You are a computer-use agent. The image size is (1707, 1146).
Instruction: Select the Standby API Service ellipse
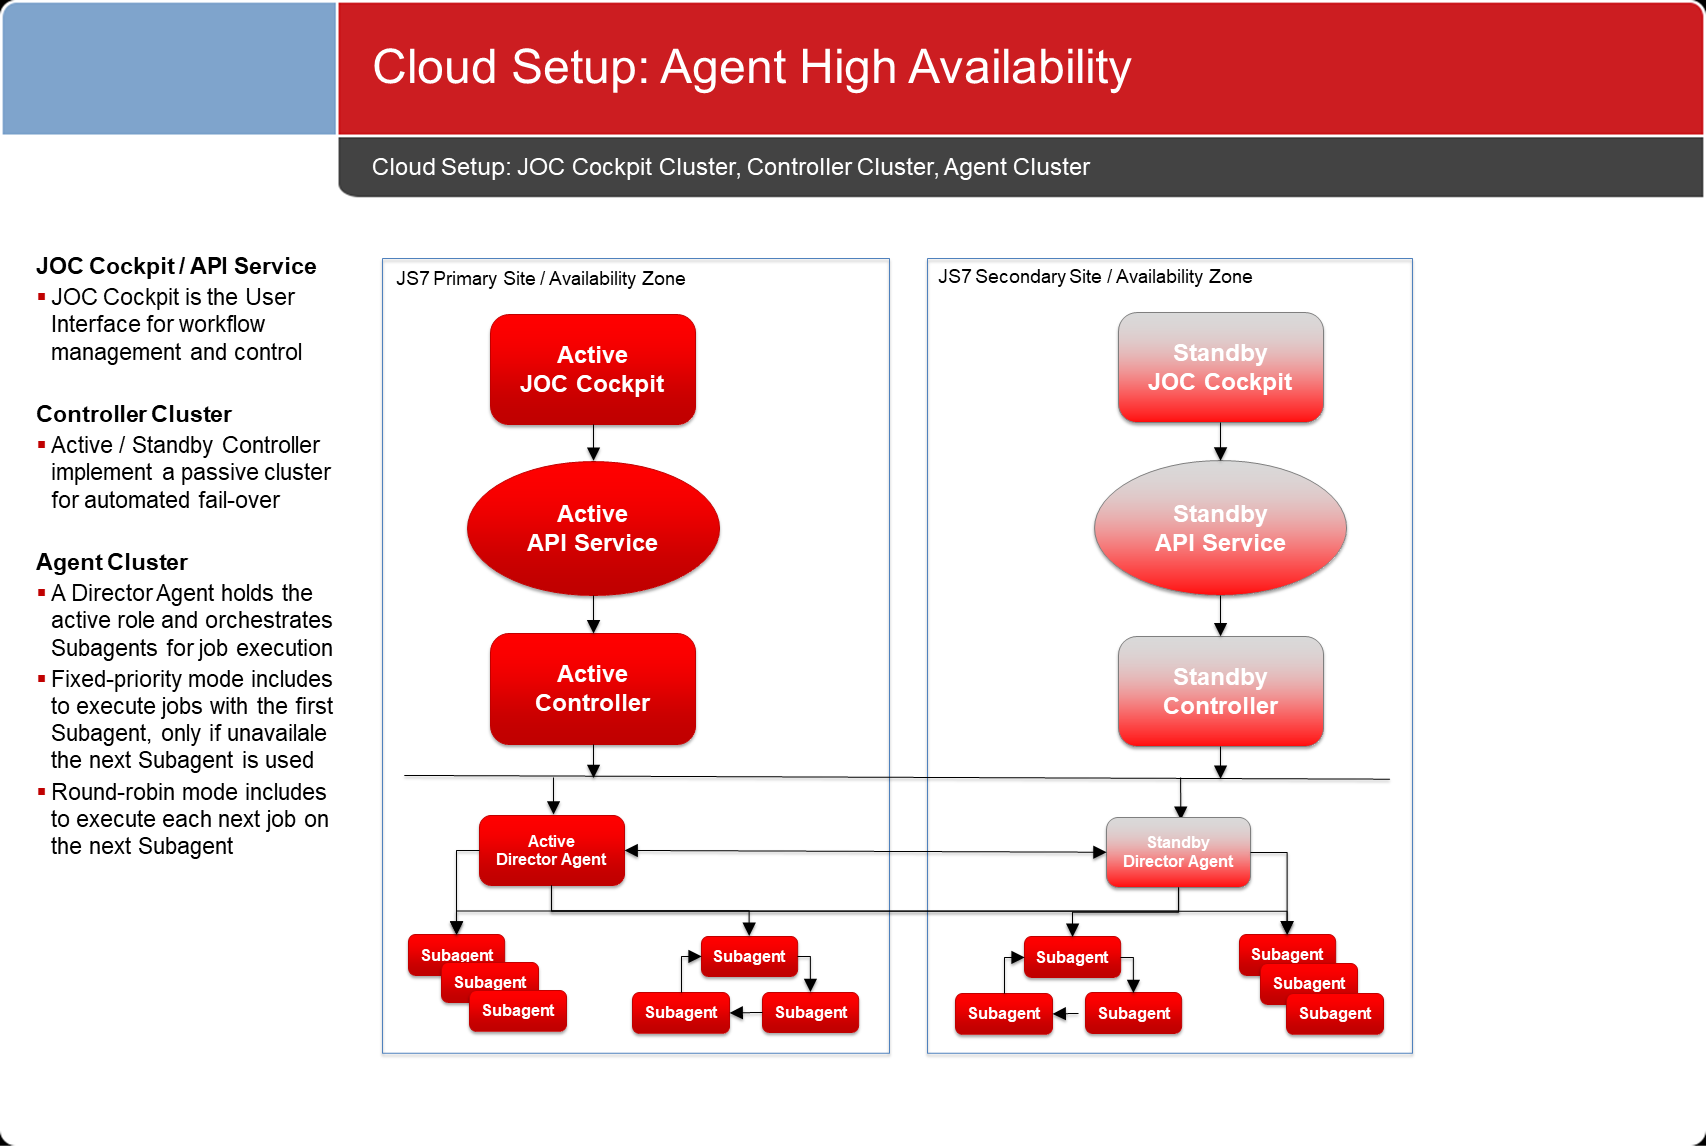pos(1220,528)
